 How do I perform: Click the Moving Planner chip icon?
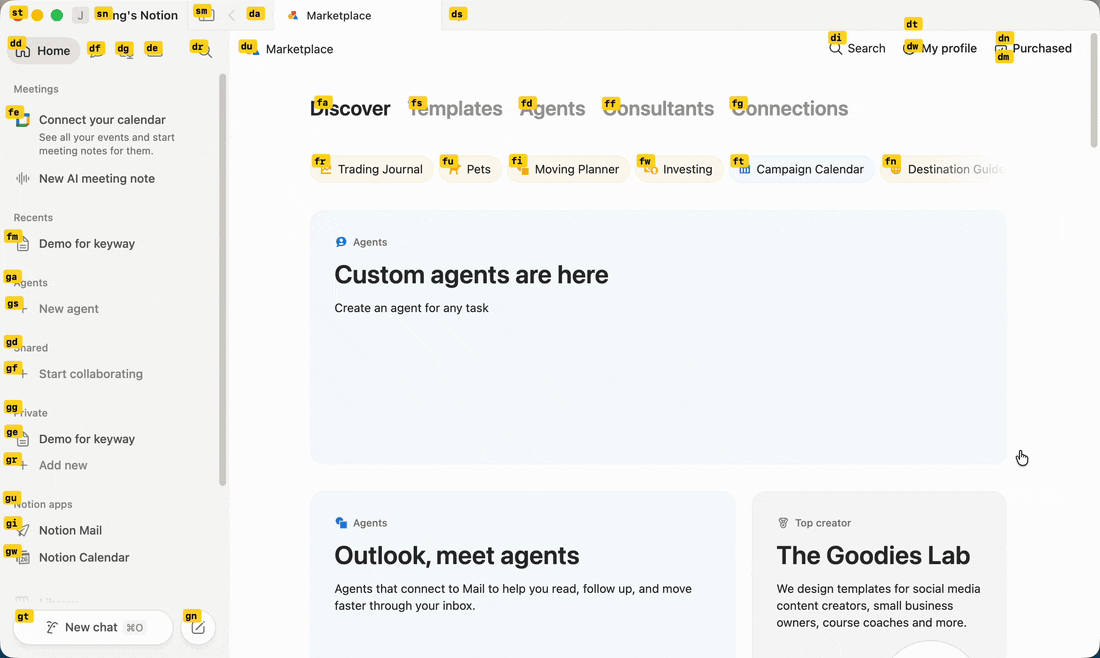point(522,169)
